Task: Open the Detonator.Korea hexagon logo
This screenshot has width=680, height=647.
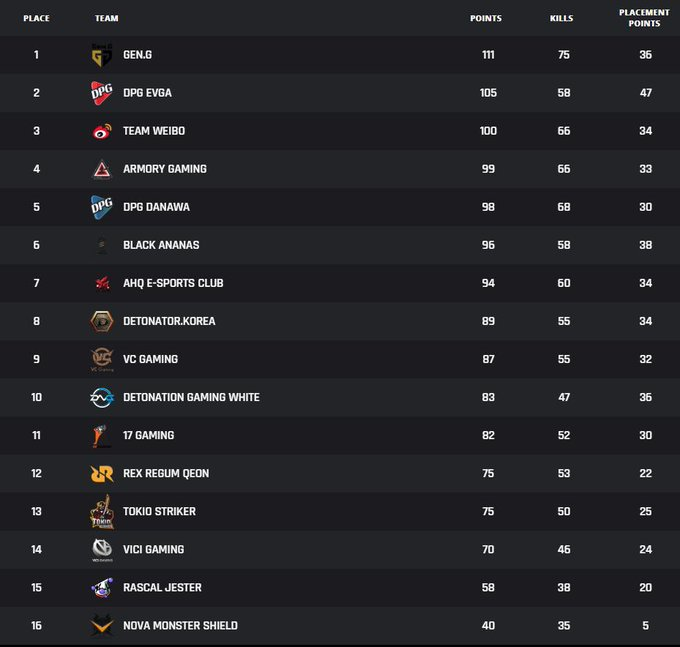Action: click(x=102, y=321)
